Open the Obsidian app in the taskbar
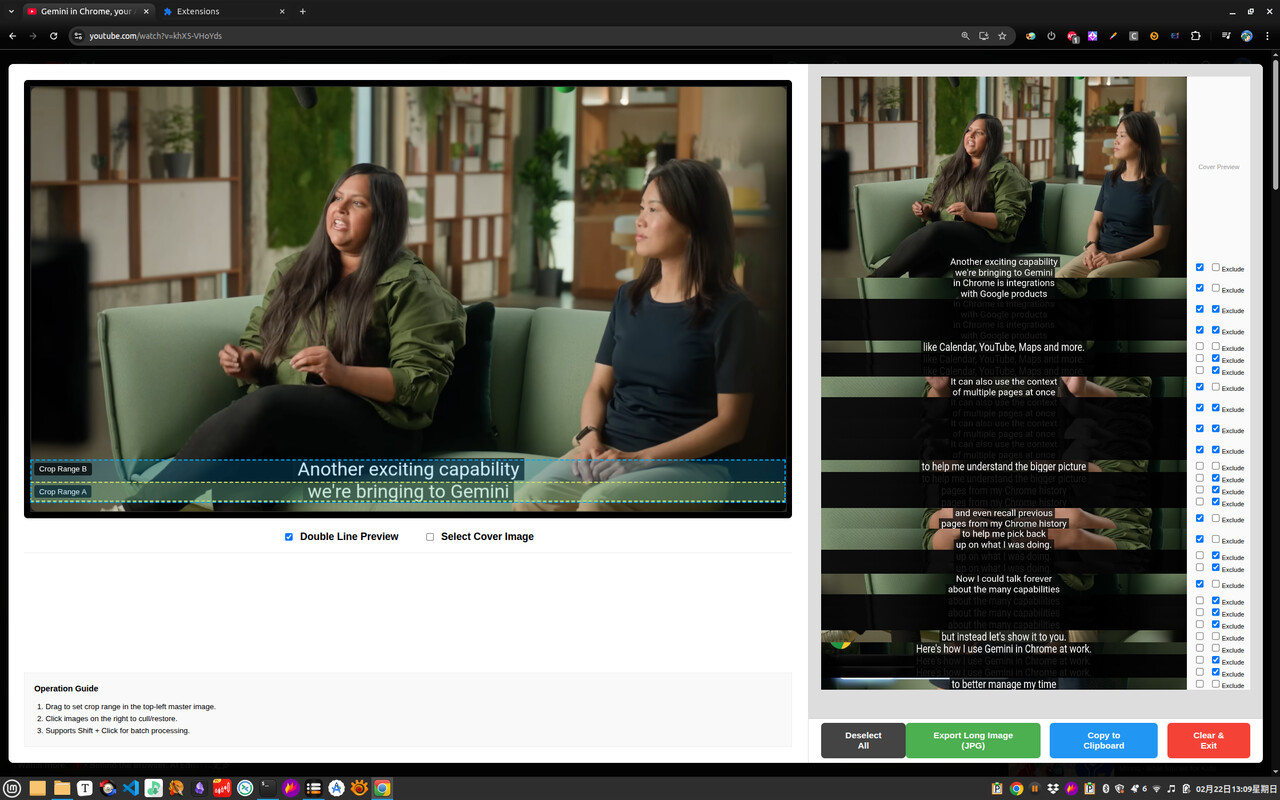 [x=199, y=788]
